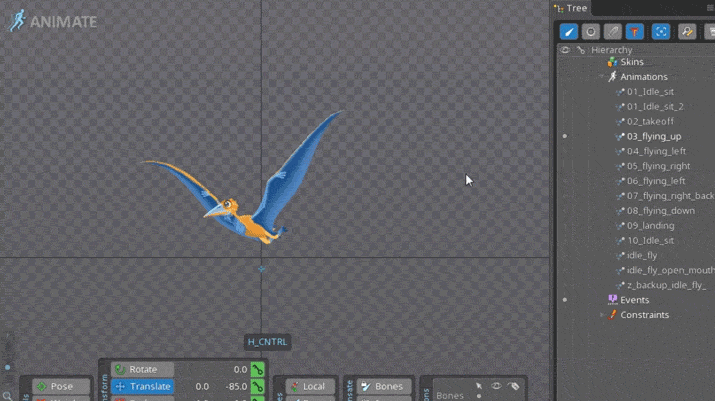Image resolution: width=715 pixels, height=401 pixels.
Task: Click the Hierarchy bone key icon
Action: pos(580,50)
